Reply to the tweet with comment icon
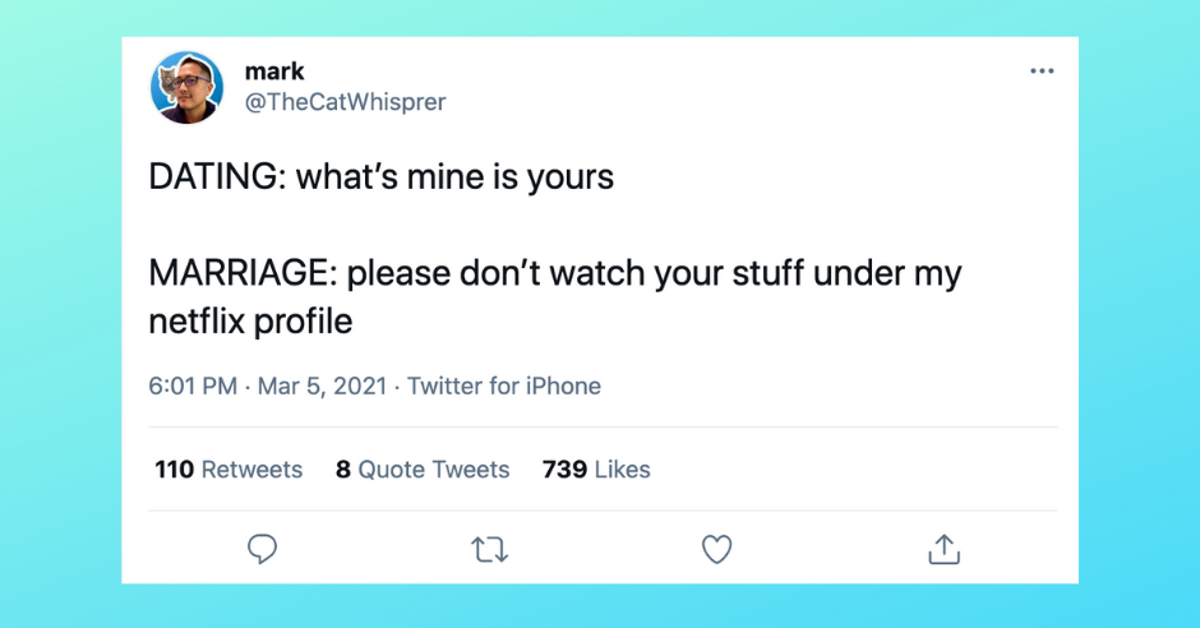This screenshot has height=628, width=1200. (263, 548)
